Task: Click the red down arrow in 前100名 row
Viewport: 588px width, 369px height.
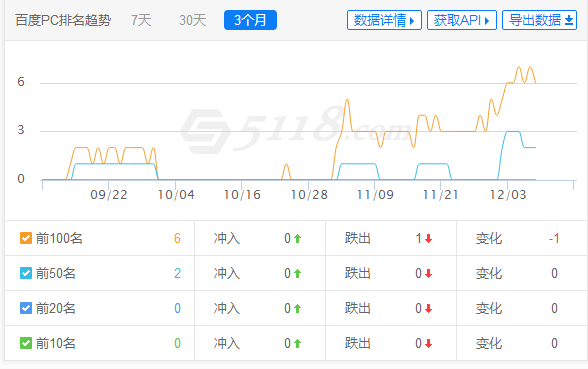Action: (x=428, y=238)
